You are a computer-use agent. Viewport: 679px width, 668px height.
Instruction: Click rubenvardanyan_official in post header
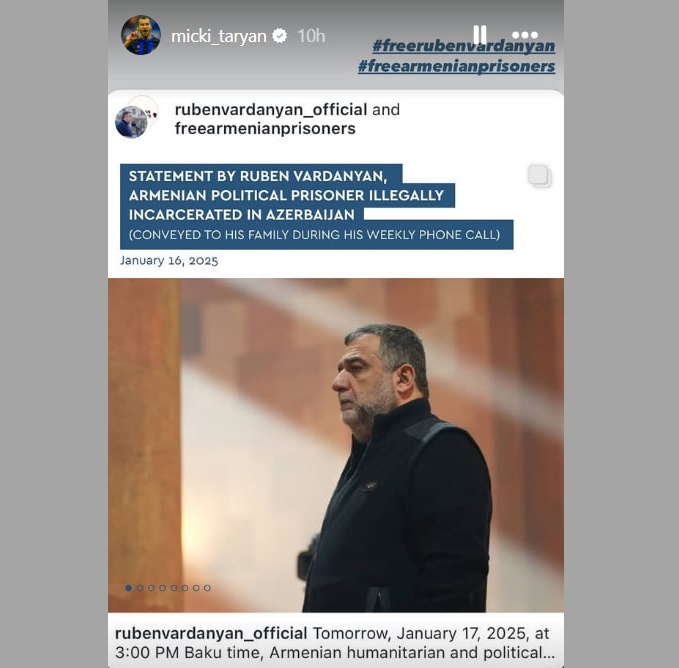pos(271,110)
